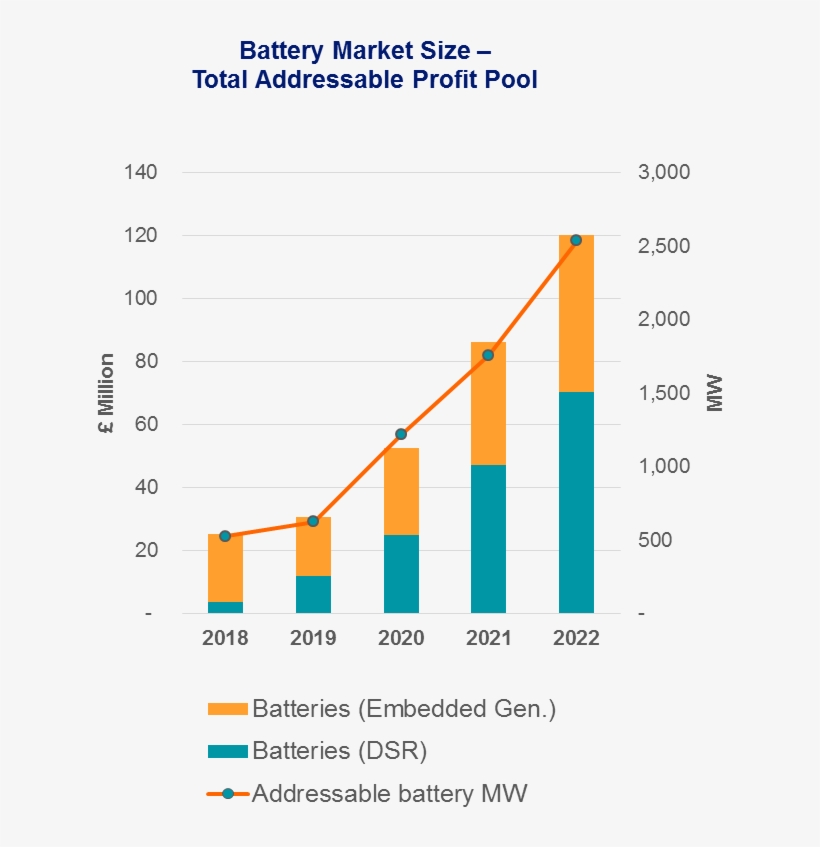Viewport: 820px width, 847px height.
Task: Click the Batteries (DSR) legend text
Action: tap(346, 751)
